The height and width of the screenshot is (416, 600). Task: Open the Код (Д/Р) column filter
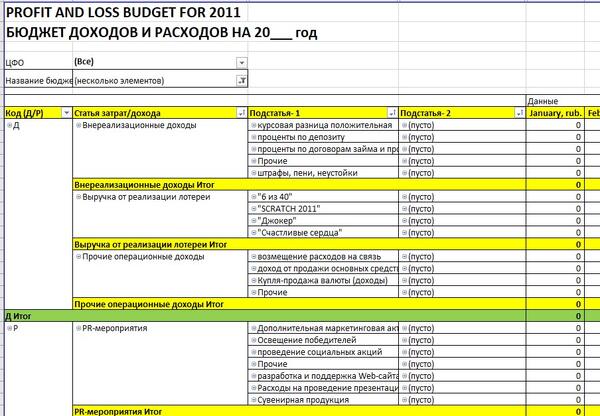tap(66, 114)
